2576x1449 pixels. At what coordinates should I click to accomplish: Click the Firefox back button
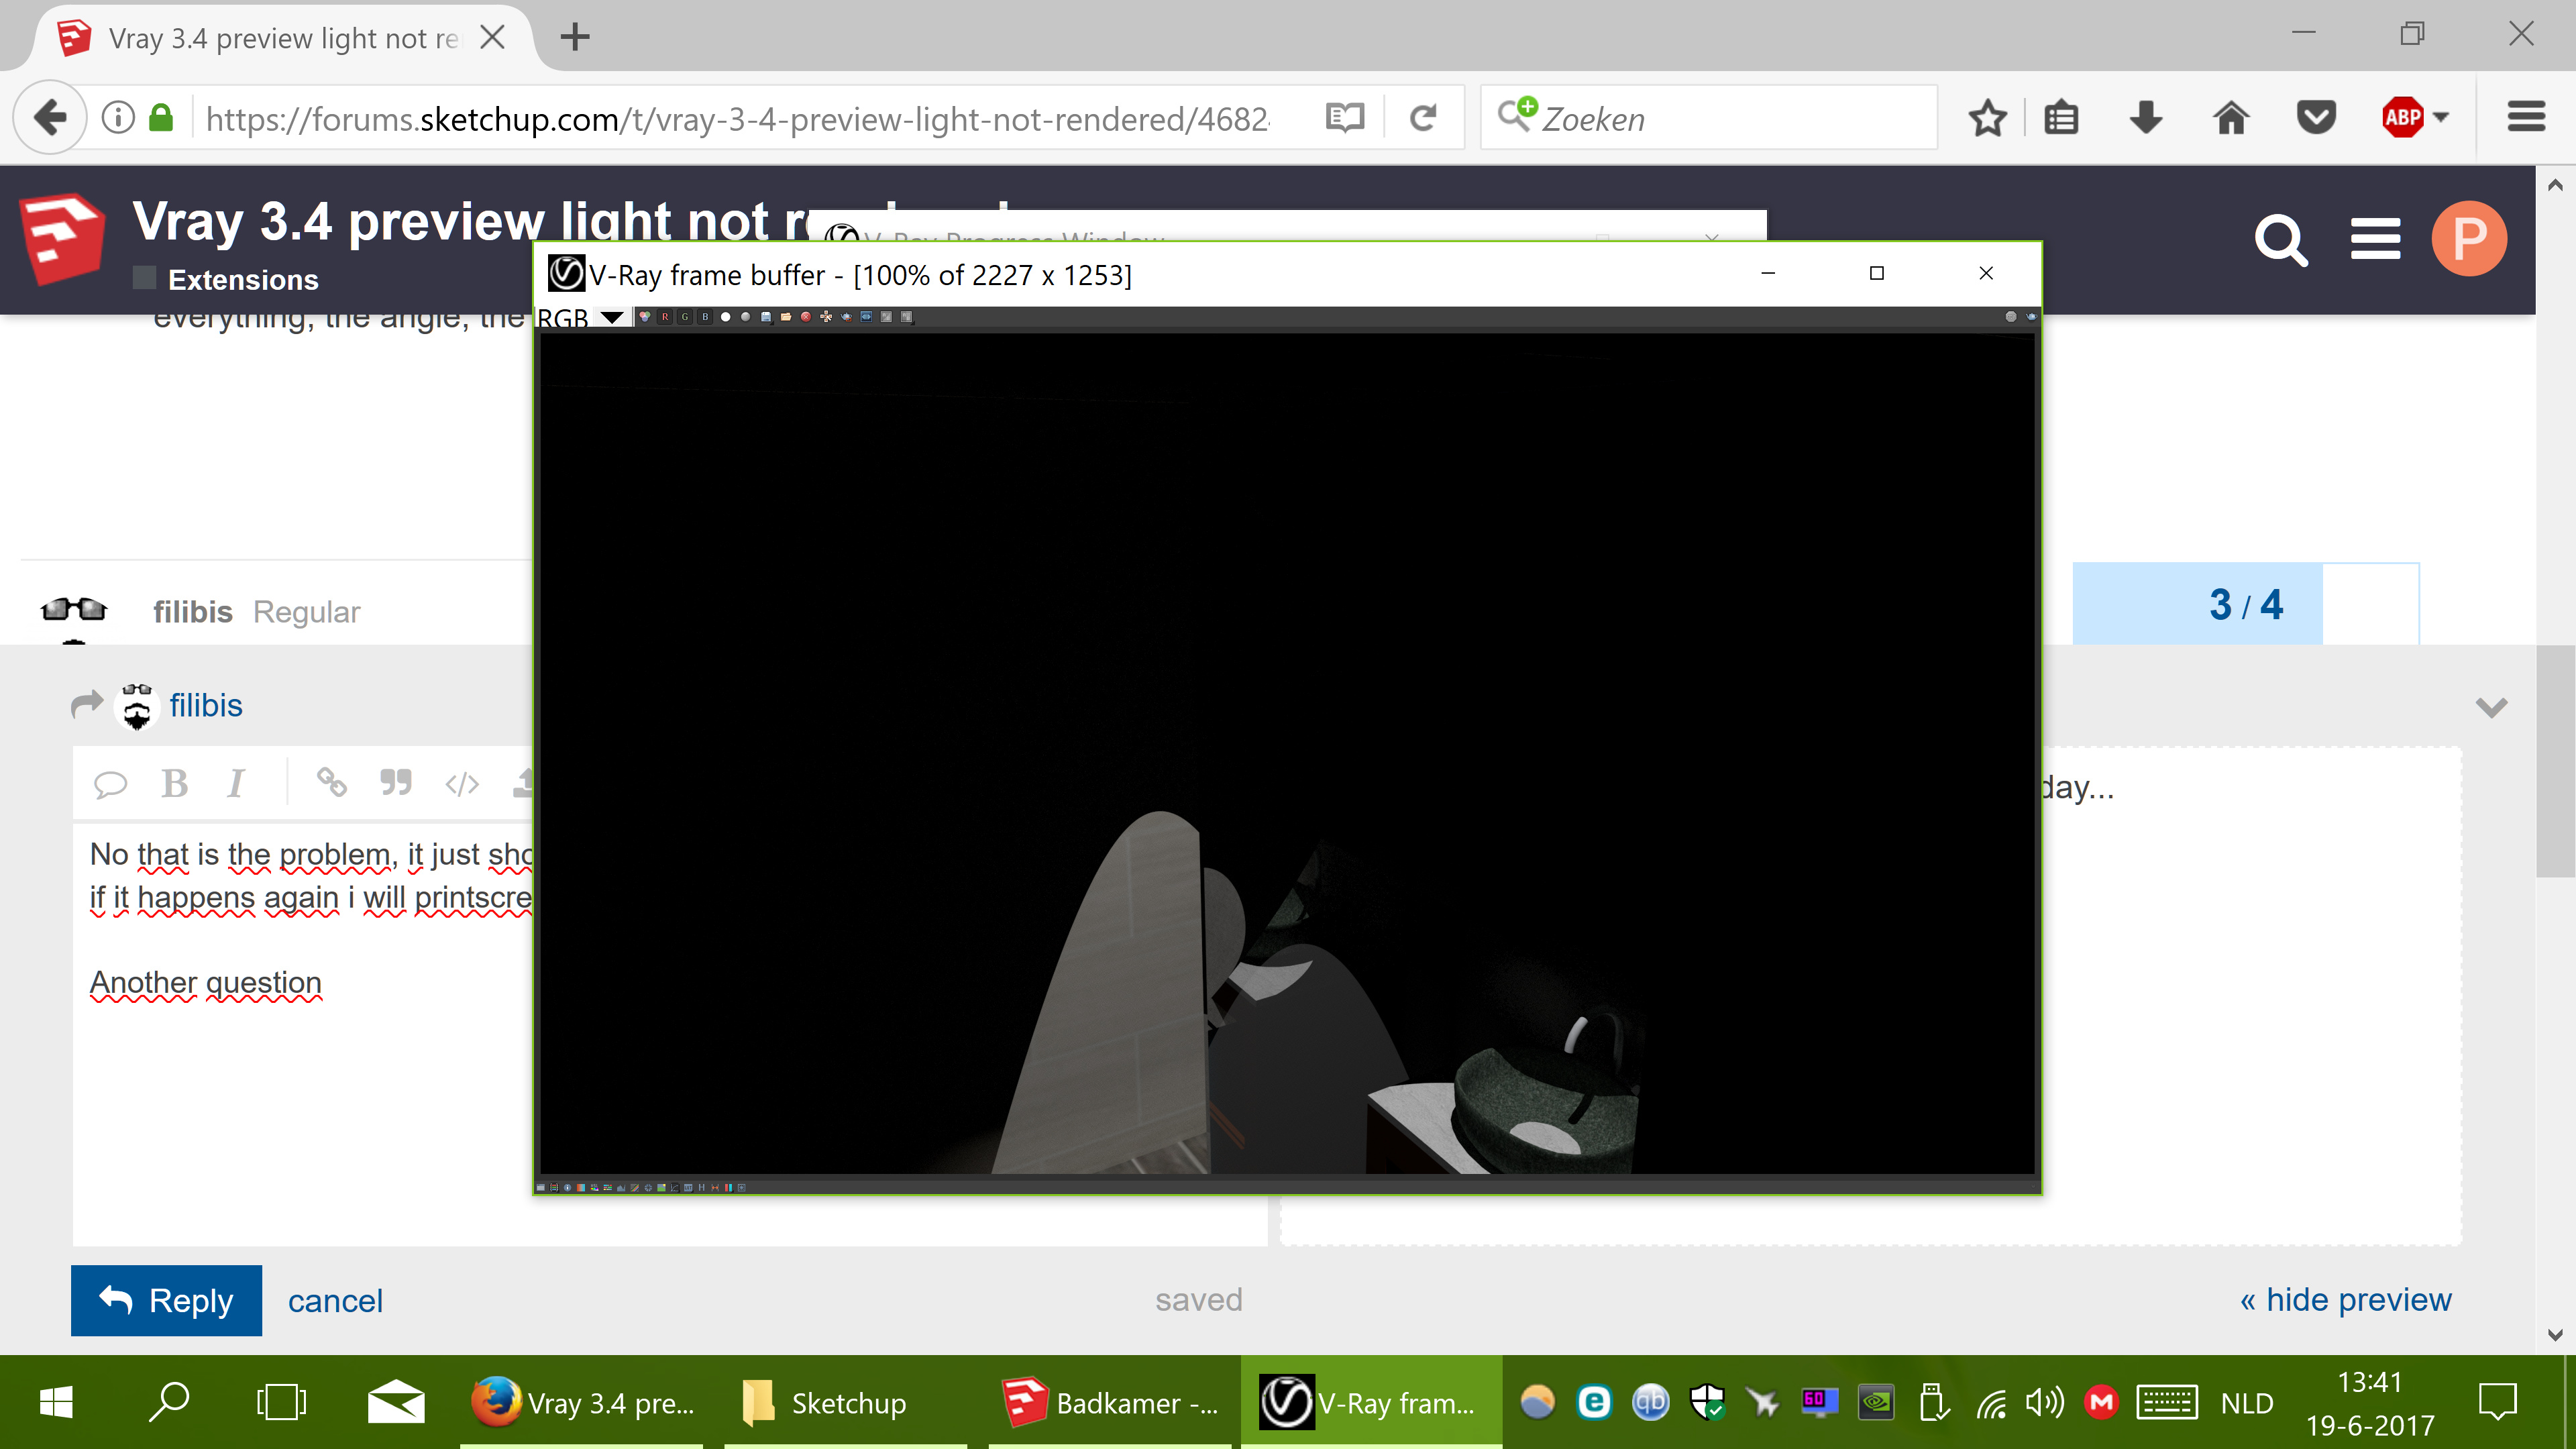point(50,118)
